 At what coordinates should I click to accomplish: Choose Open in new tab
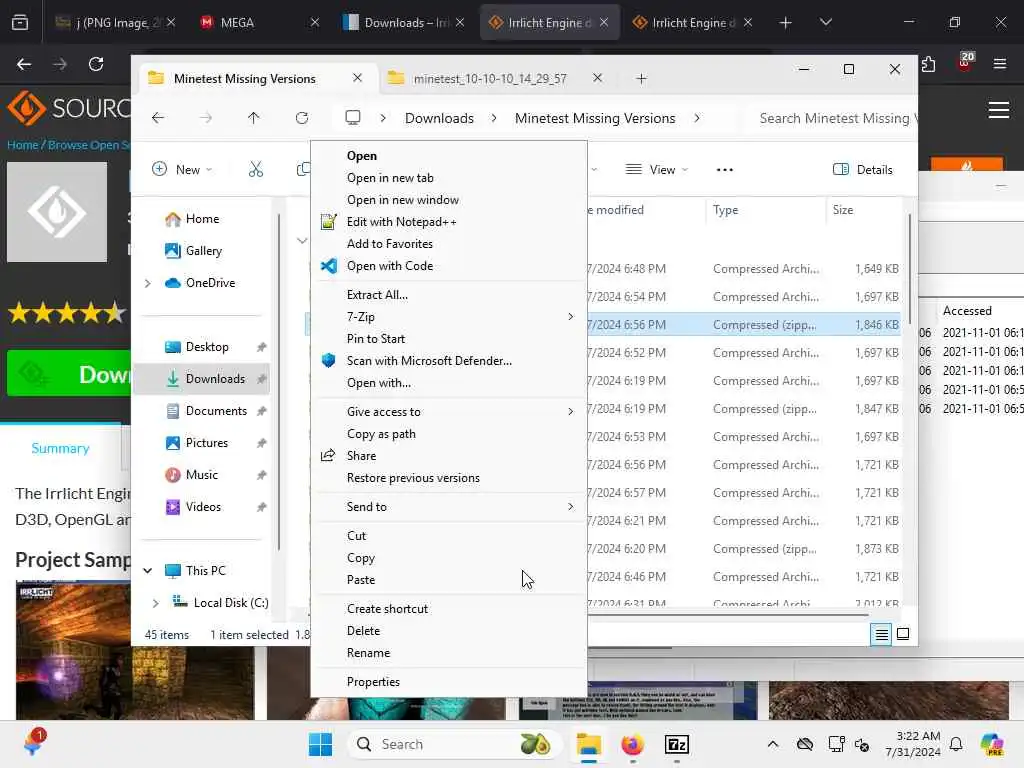[390, 178]
